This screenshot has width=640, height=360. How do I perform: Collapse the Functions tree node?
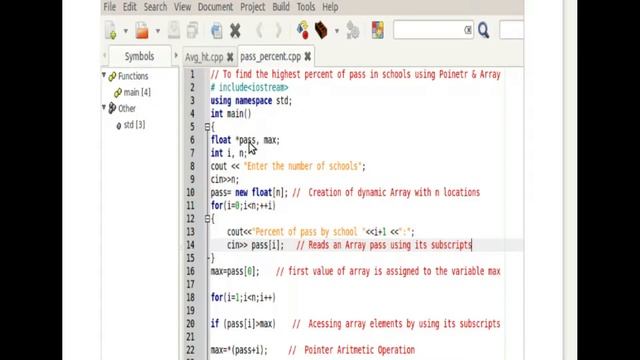pyautogui.click(x=104, y=76)
